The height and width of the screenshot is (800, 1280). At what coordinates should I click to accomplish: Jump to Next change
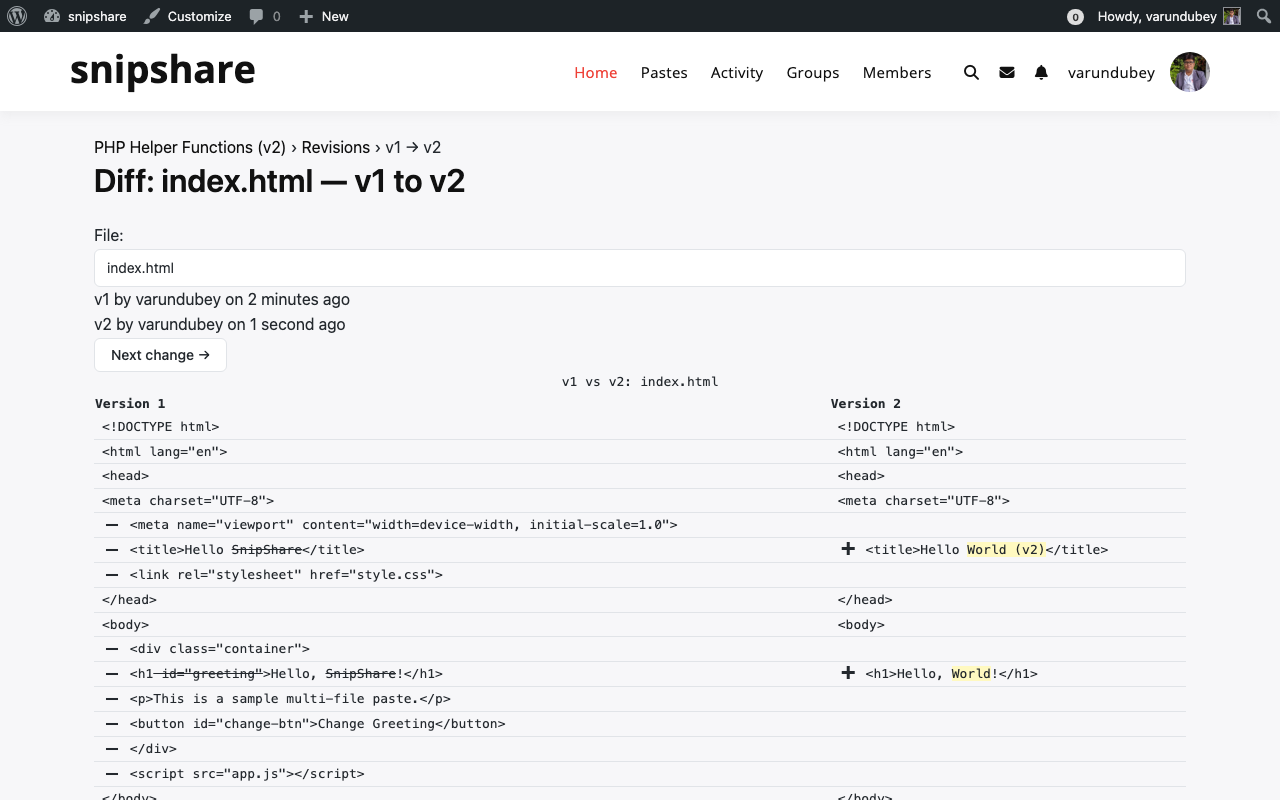coord(160,355)
